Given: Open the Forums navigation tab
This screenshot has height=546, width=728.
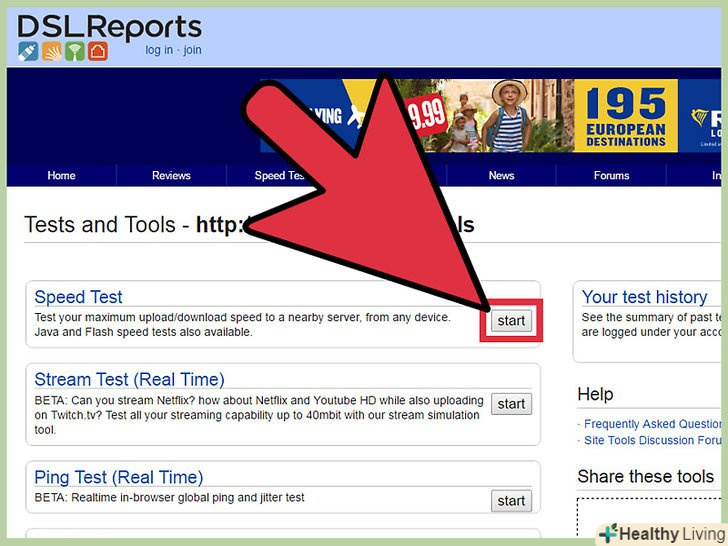Looking at the screenshot, I should point(611,176).
